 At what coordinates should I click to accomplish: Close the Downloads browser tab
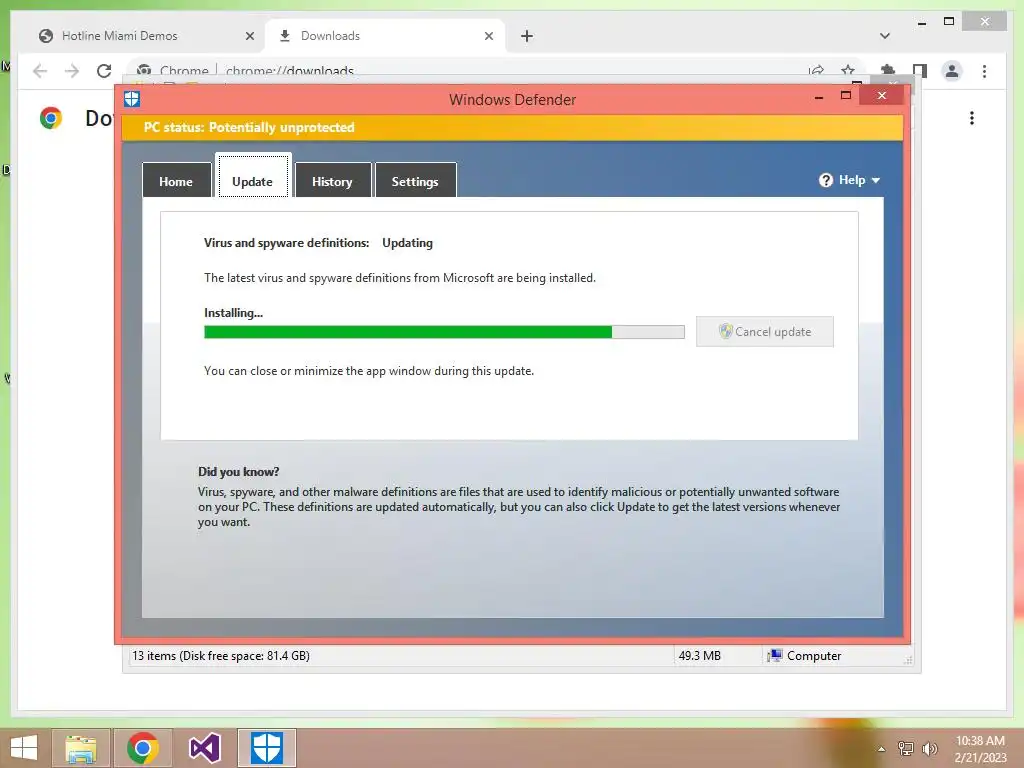tap(488, 37)
